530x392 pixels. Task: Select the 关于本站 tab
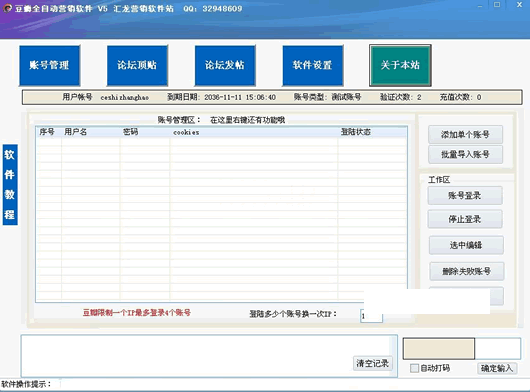pyautogui.click(x=400, y=65)
